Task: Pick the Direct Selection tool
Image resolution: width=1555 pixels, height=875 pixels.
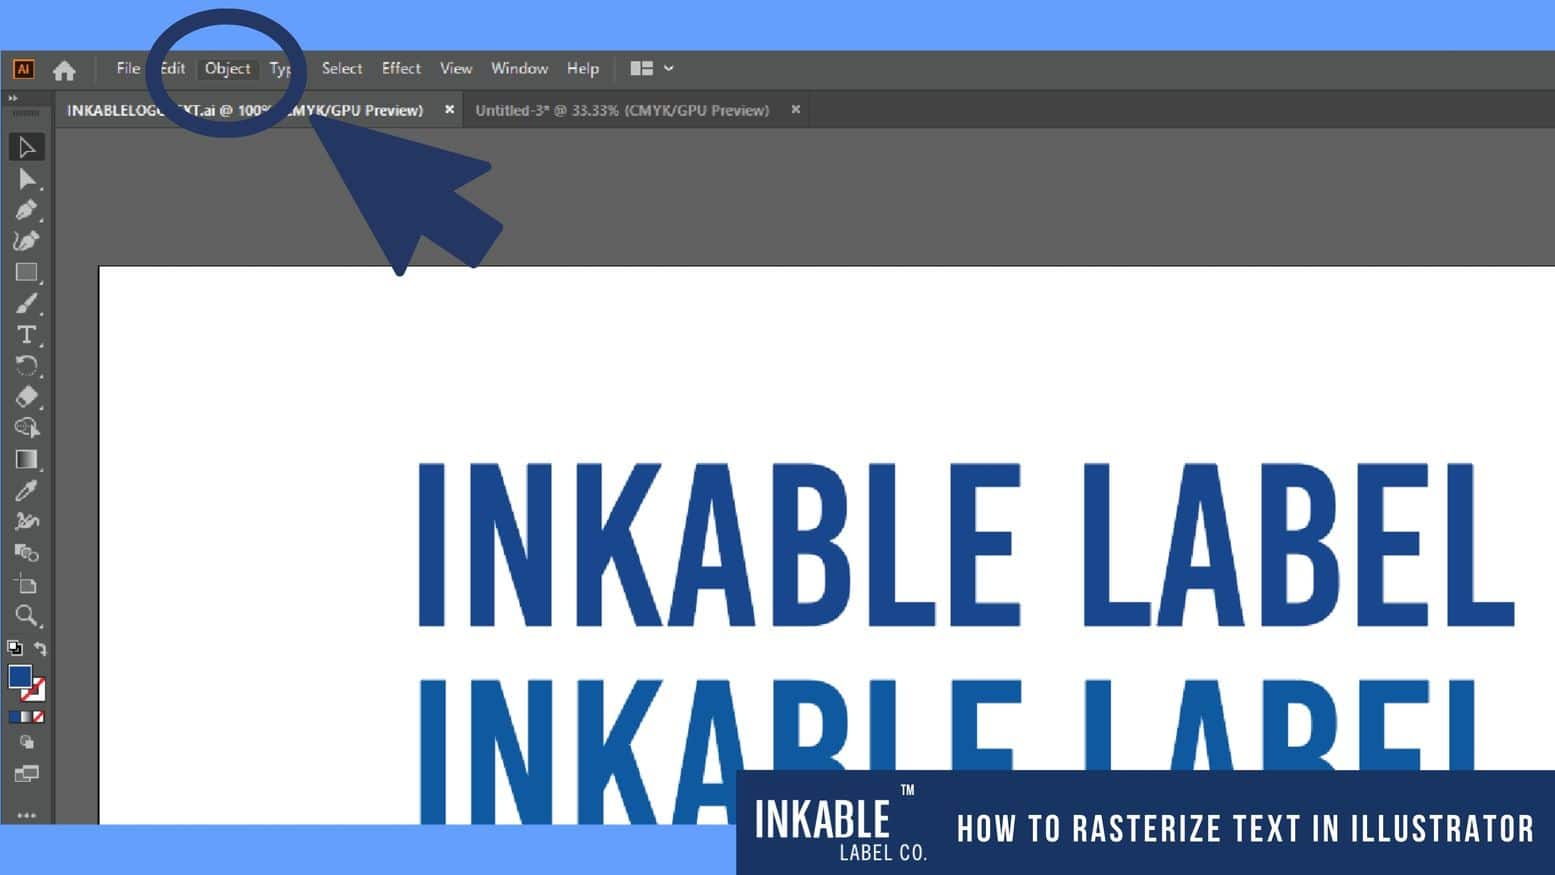Action: [26, 180]
